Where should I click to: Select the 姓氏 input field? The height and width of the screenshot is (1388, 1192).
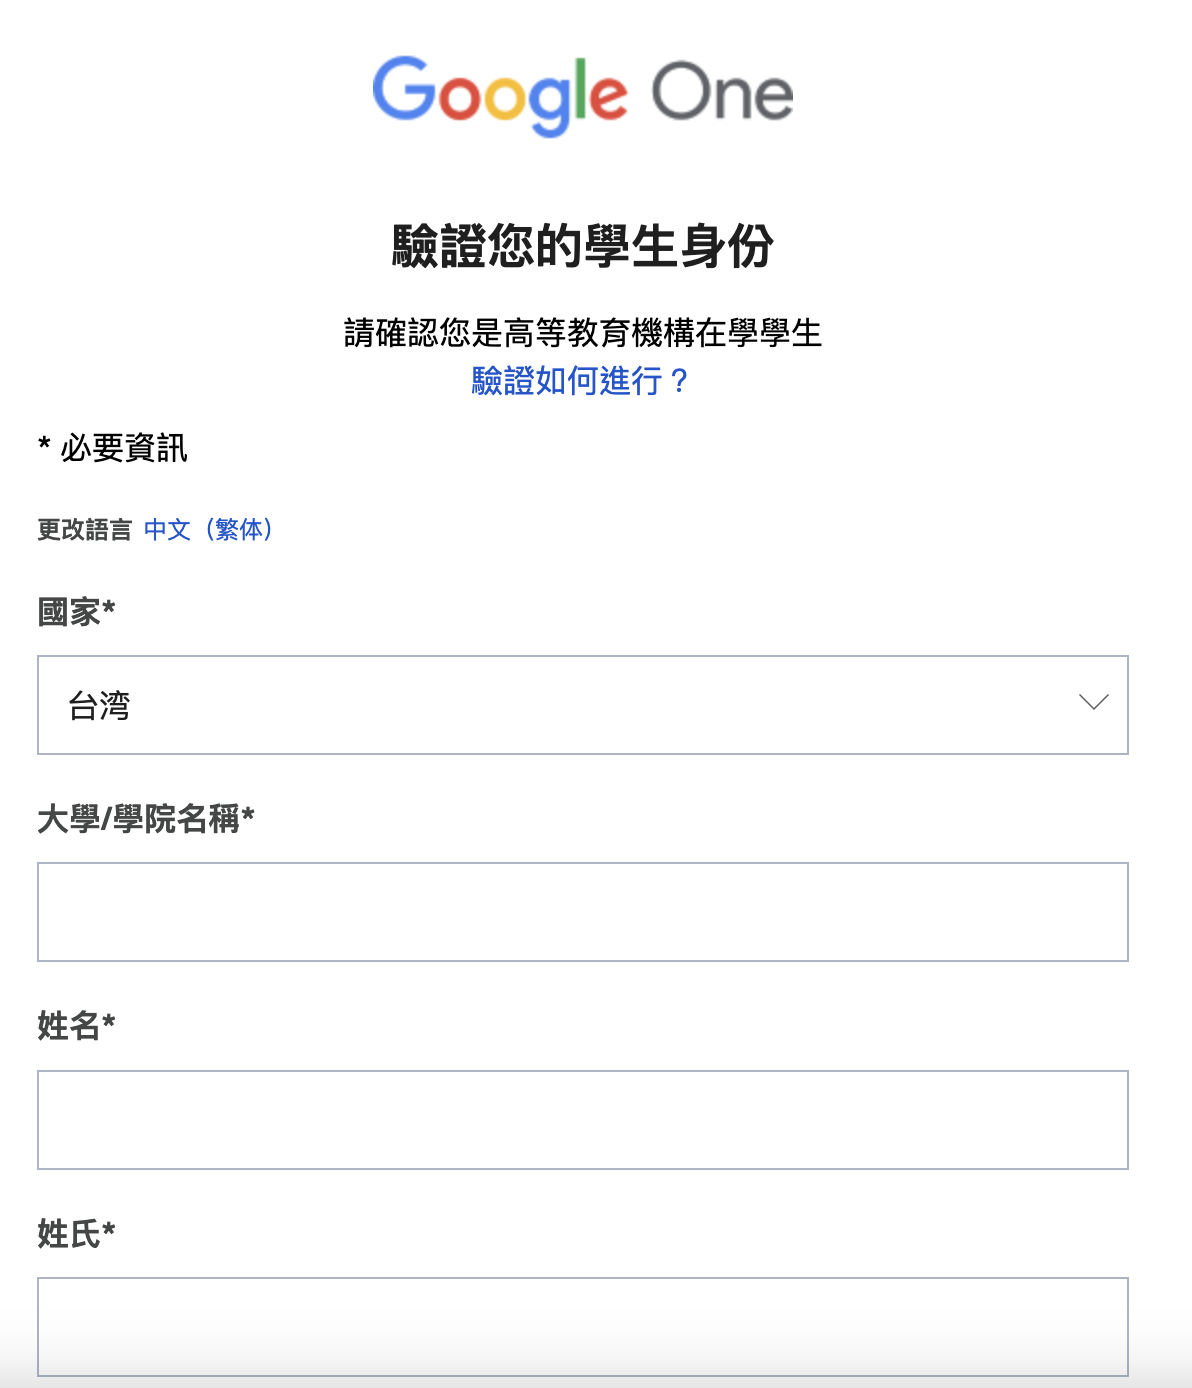pyautogui.click(x=582, y=1326)
